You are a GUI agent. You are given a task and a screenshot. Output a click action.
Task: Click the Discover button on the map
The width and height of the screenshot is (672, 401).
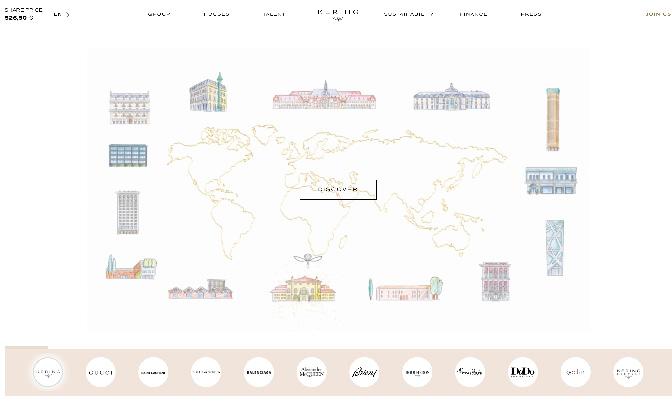pos(338,189)
